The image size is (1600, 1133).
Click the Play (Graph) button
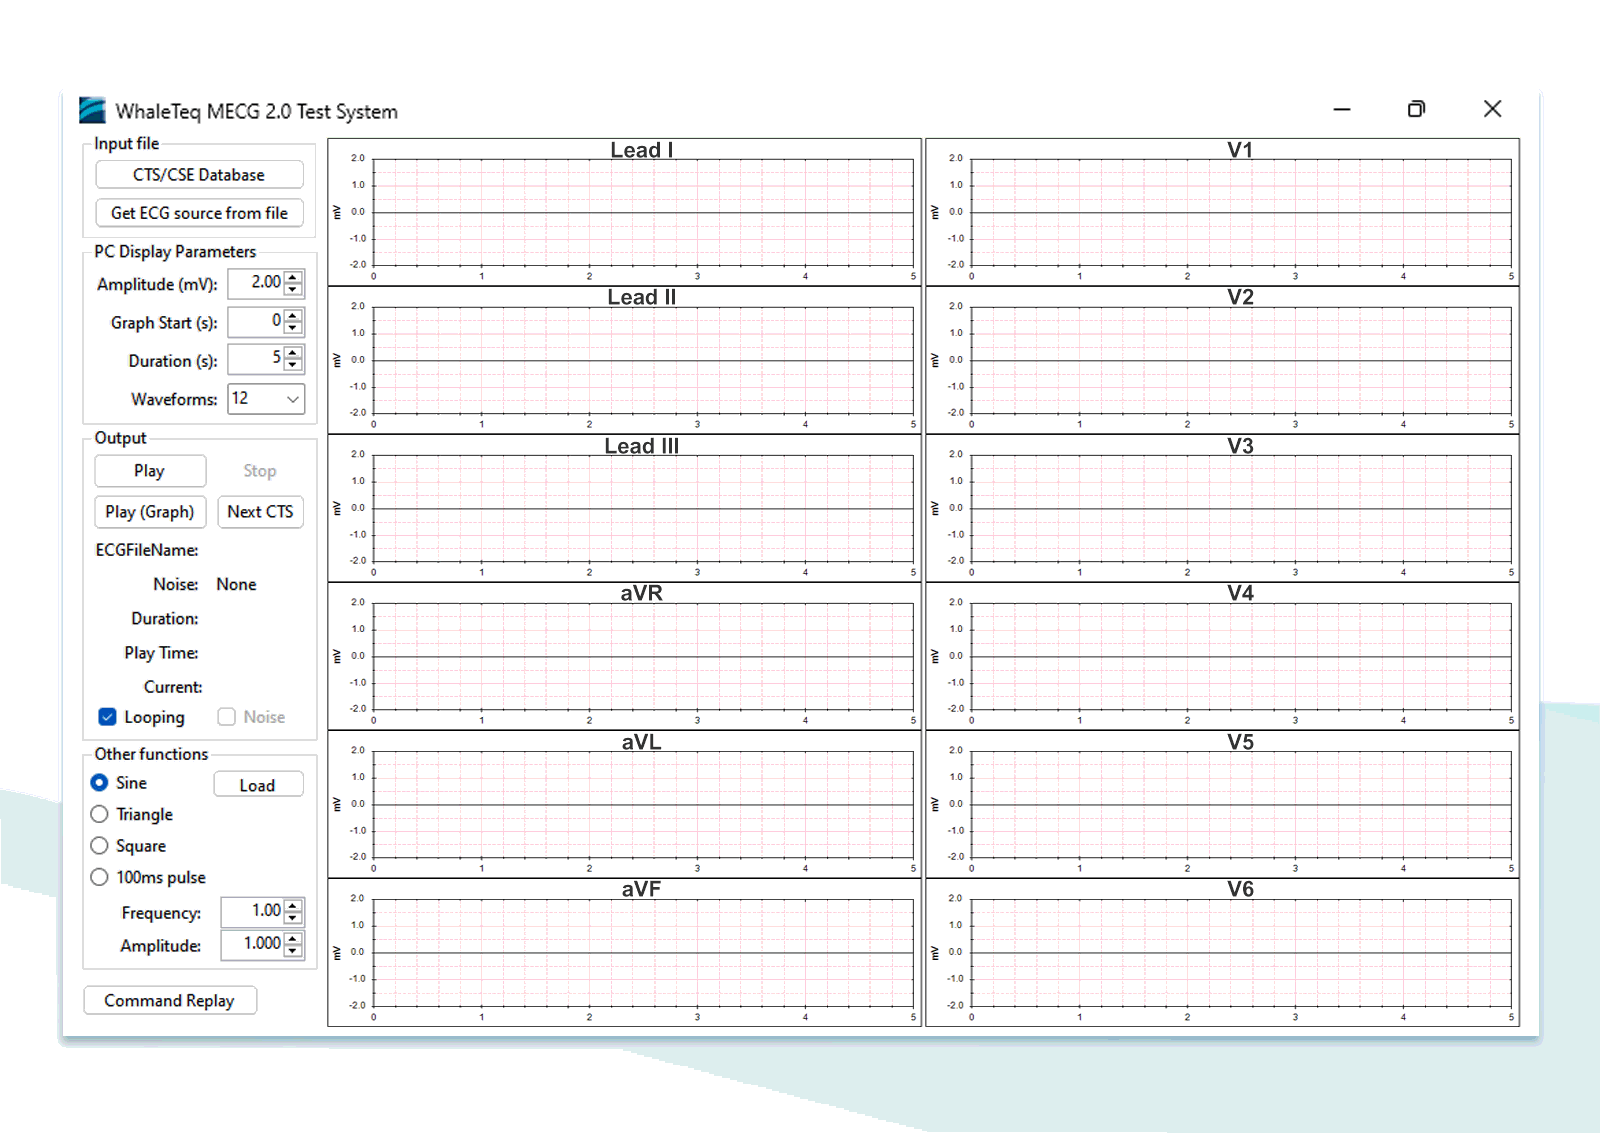coord(150,512)
